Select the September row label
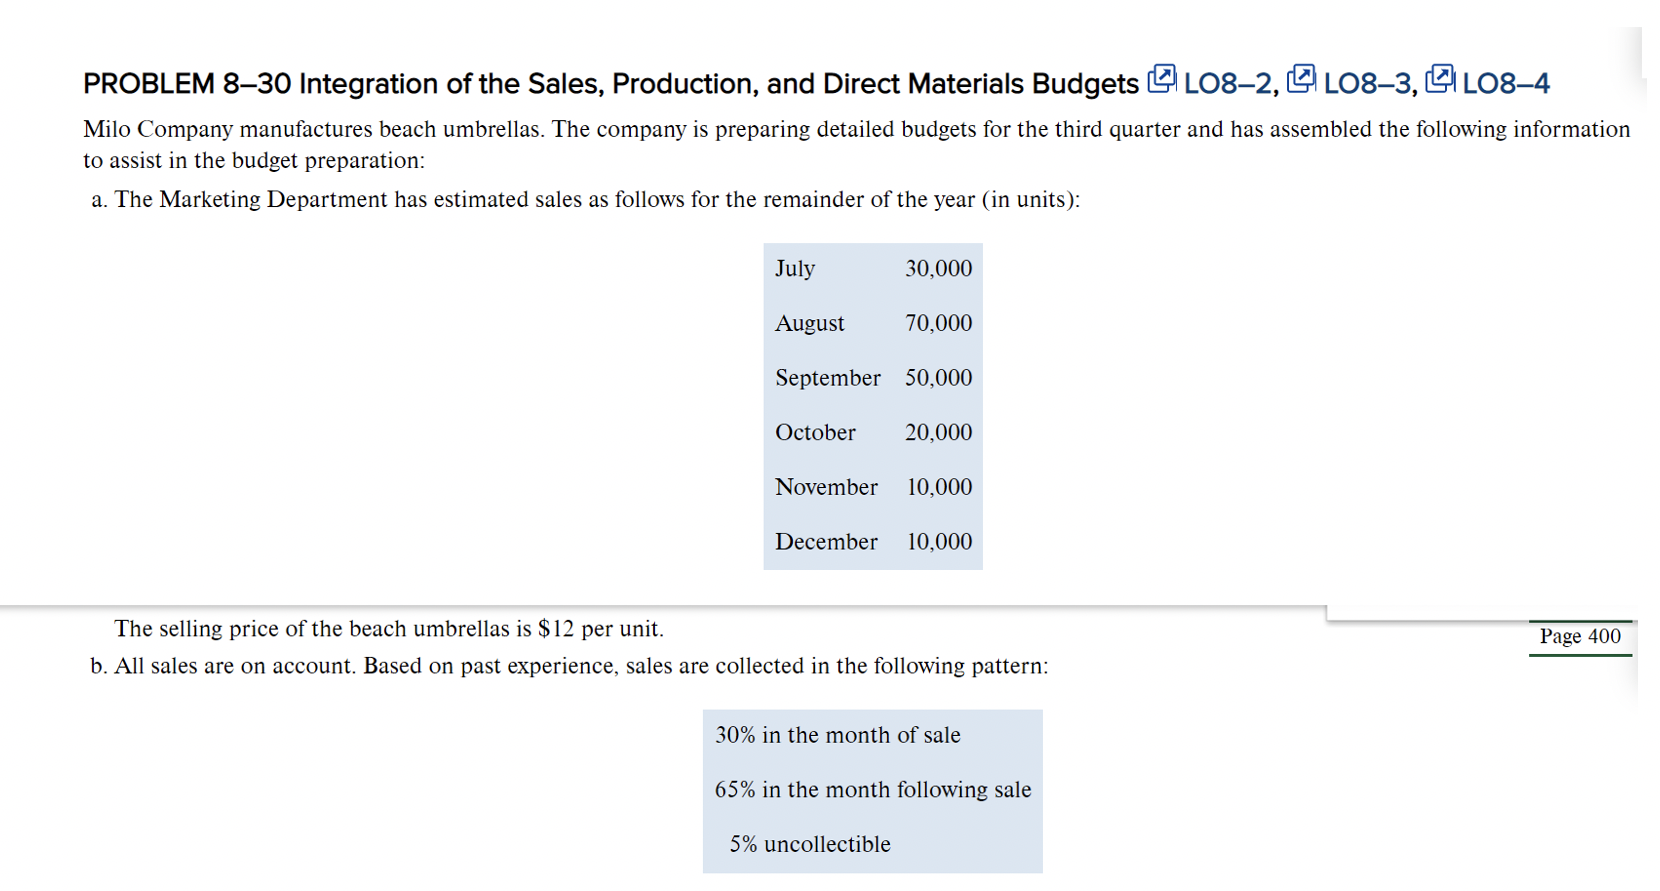Viewport: 1660px width, 891px height. click(827, 378)
